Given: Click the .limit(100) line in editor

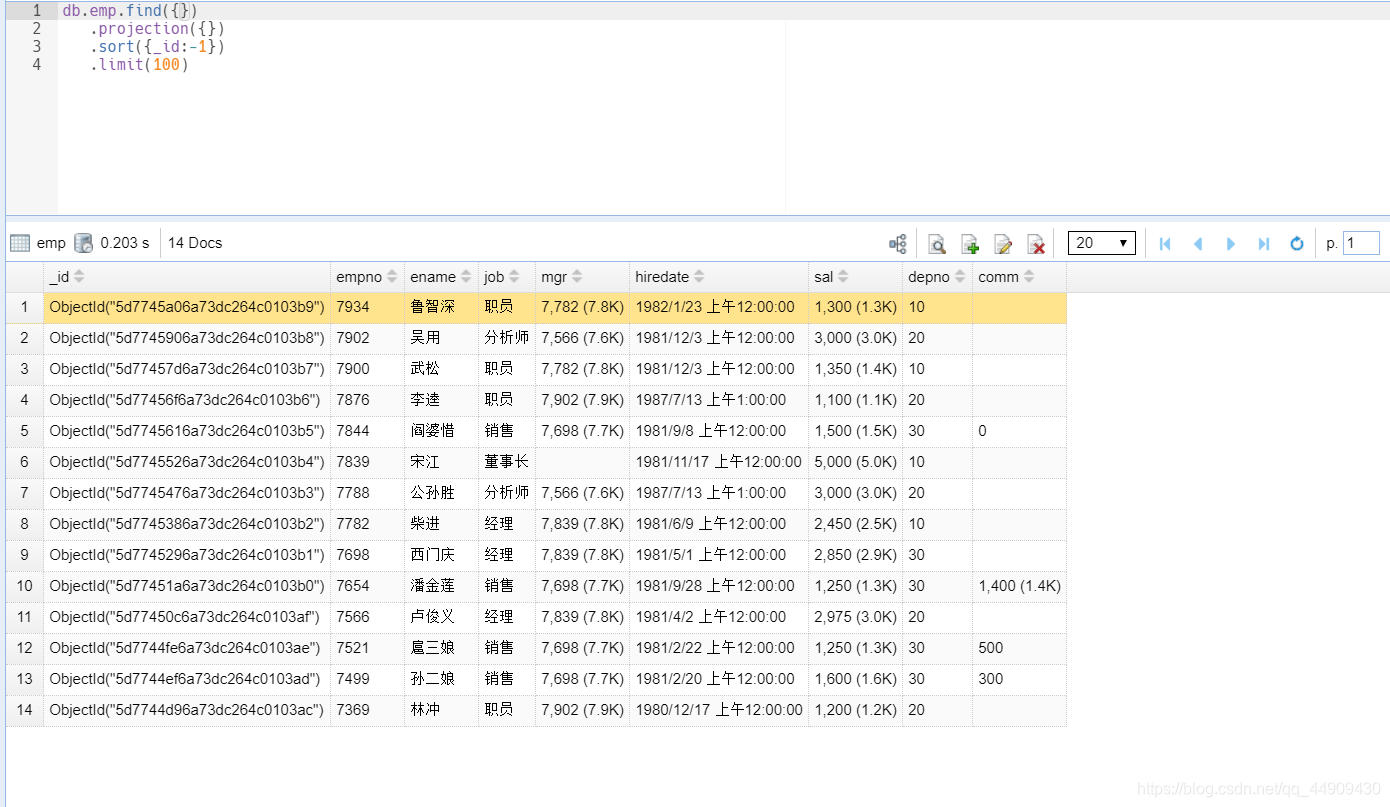Looking at the screenshot, I should 139,64.
